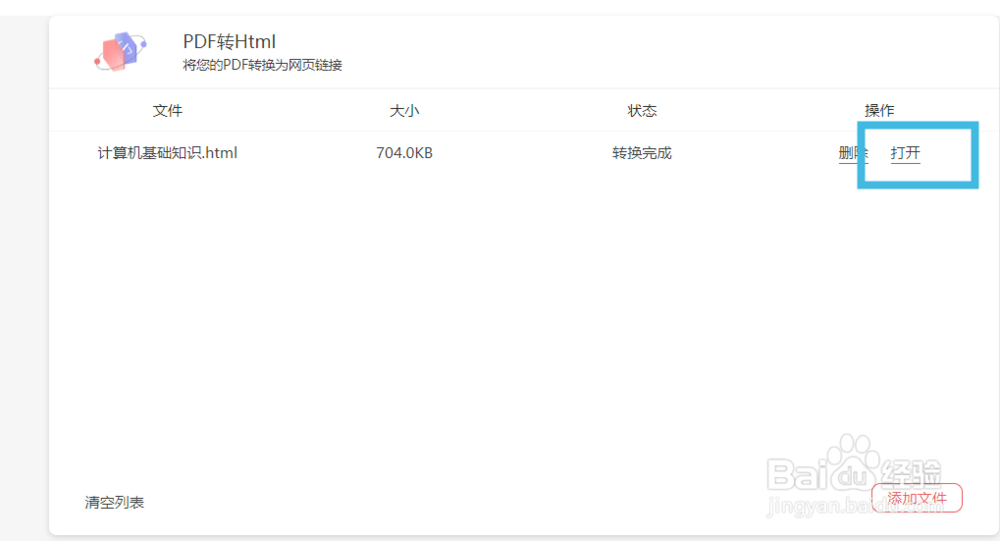Viewport: 1000px width, 541px height.
Task: Click the 状态 column header
Action: (642, 111)
